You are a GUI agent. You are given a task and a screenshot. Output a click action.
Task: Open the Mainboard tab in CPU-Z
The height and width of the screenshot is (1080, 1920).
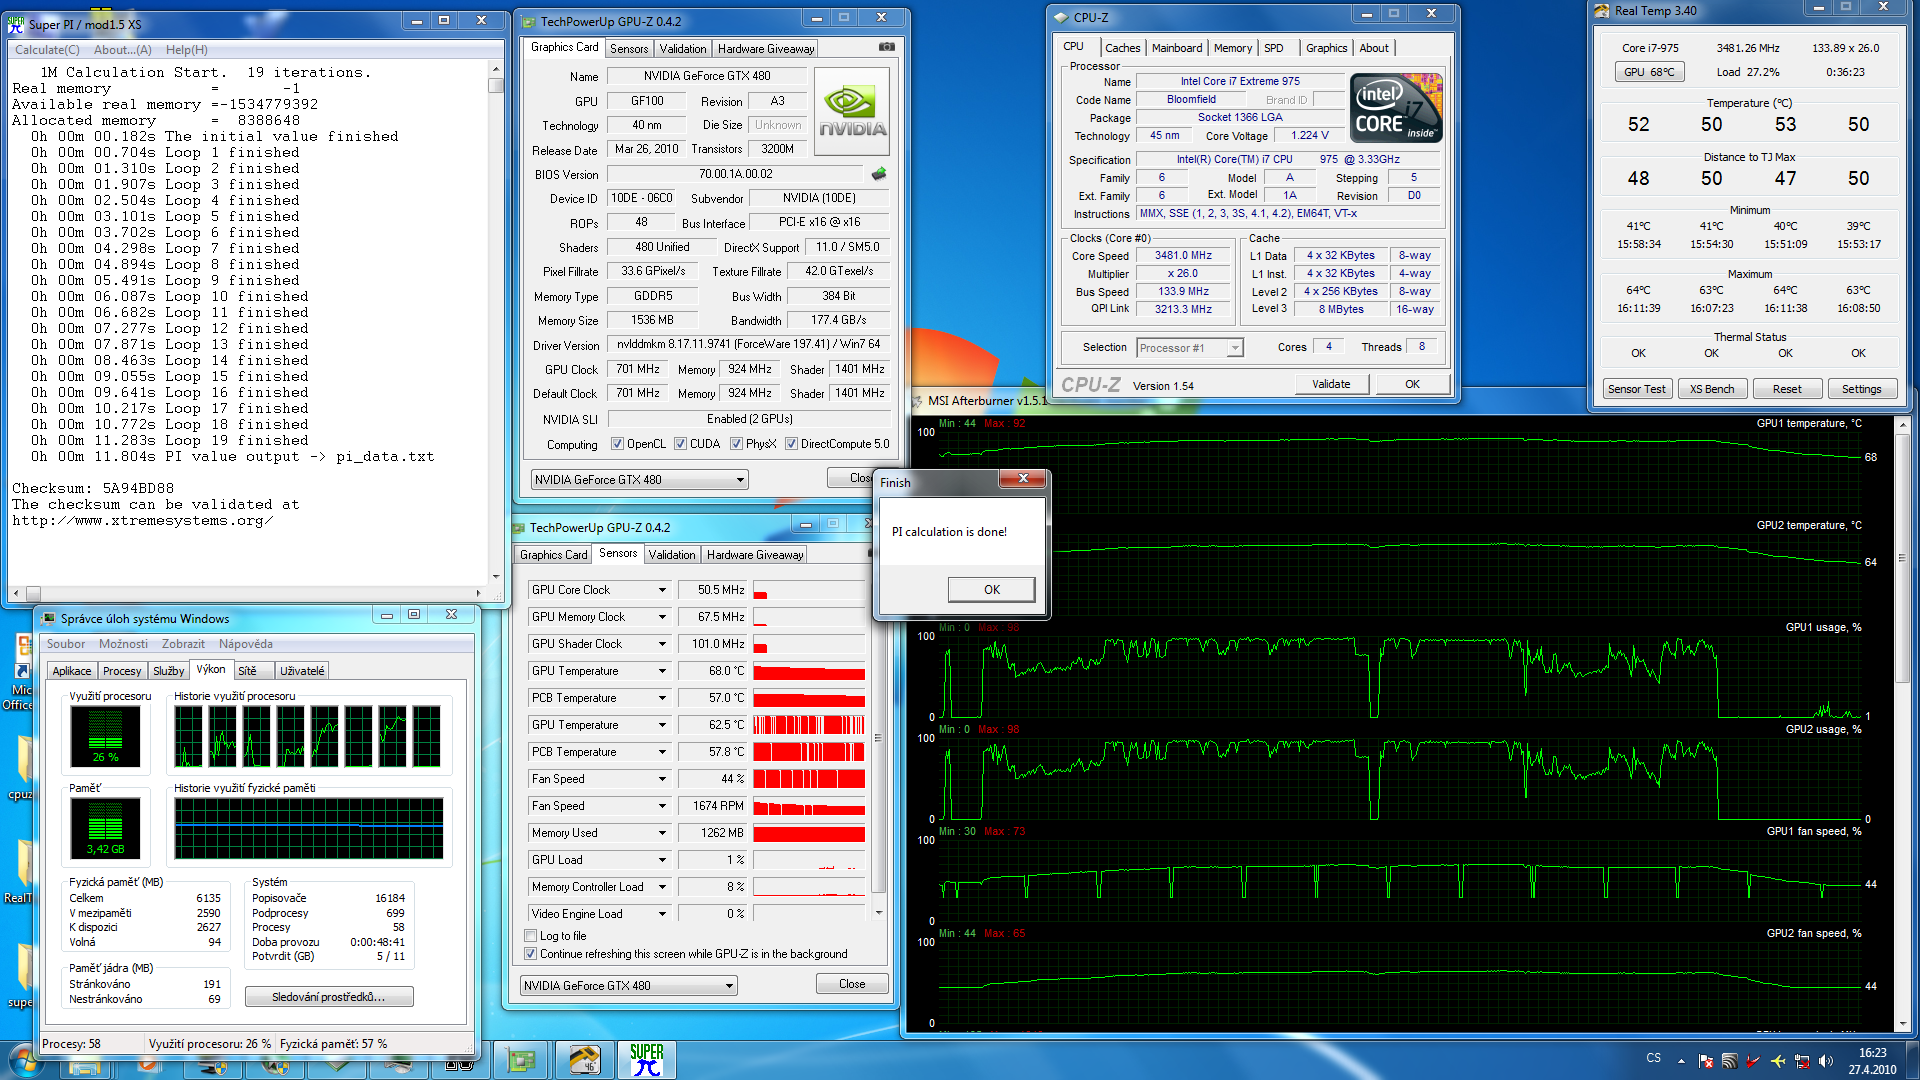(1177, 48)
